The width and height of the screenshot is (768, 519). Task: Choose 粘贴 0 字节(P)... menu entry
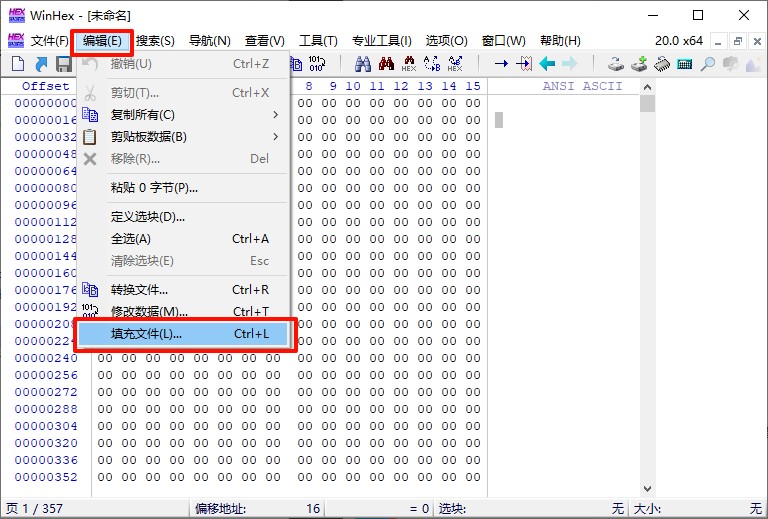point(184,188)
